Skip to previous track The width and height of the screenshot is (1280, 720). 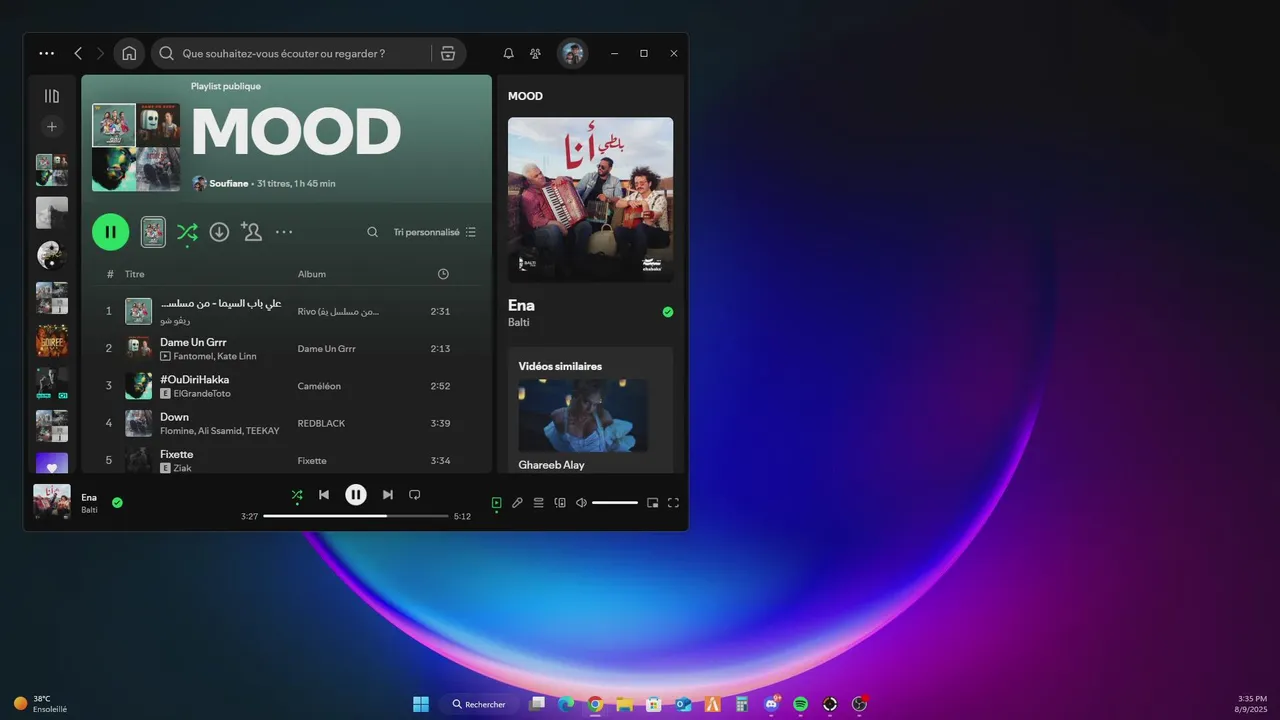324,494
